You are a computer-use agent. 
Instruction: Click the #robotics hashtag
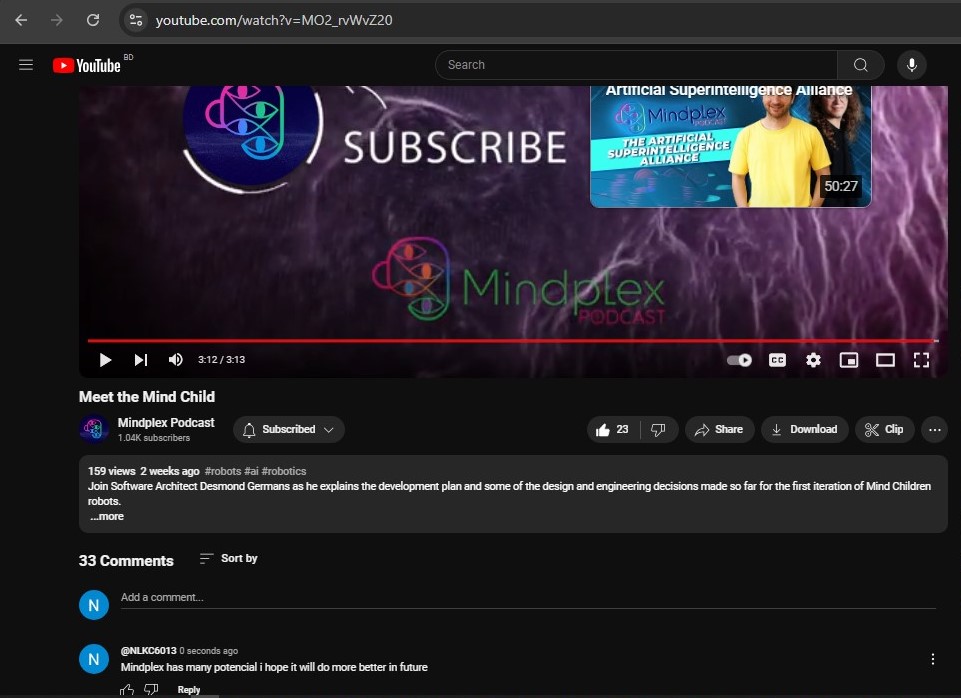pyautogui.click(x=284, y=471)
